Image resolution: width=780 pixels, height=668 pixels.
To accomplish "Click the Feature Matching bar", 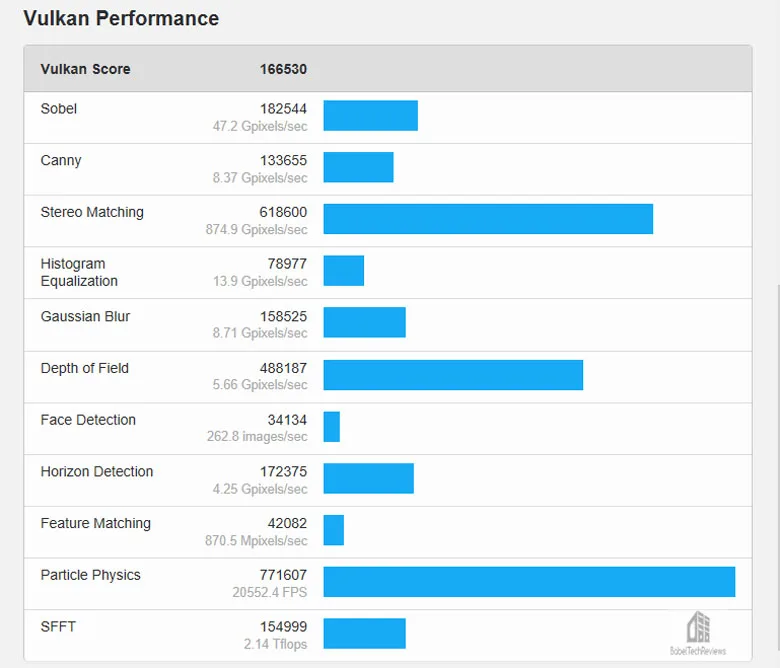I will 334,530.
